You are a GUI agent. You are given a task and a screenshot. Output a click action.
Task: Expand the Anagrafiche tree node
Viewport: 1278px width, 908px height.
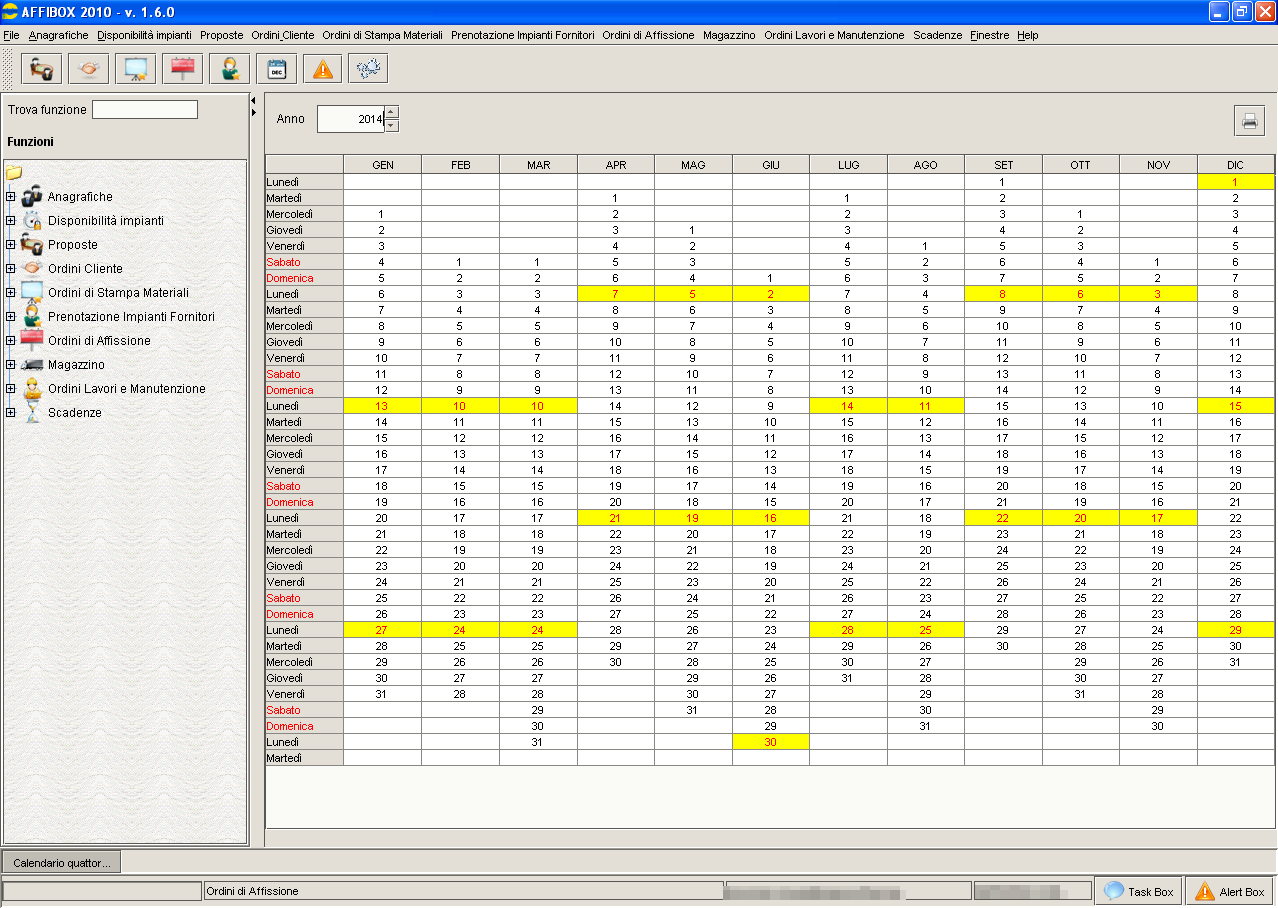[11, 197]
